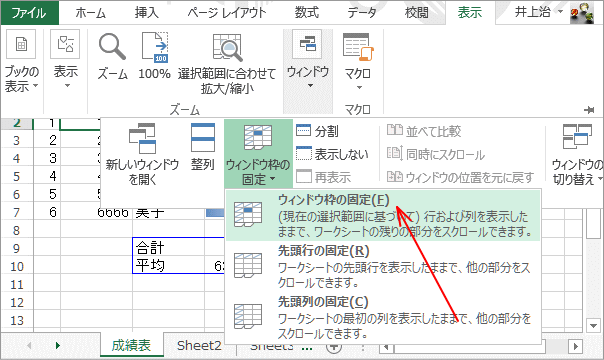Select row header 7

tap(17, 213)
